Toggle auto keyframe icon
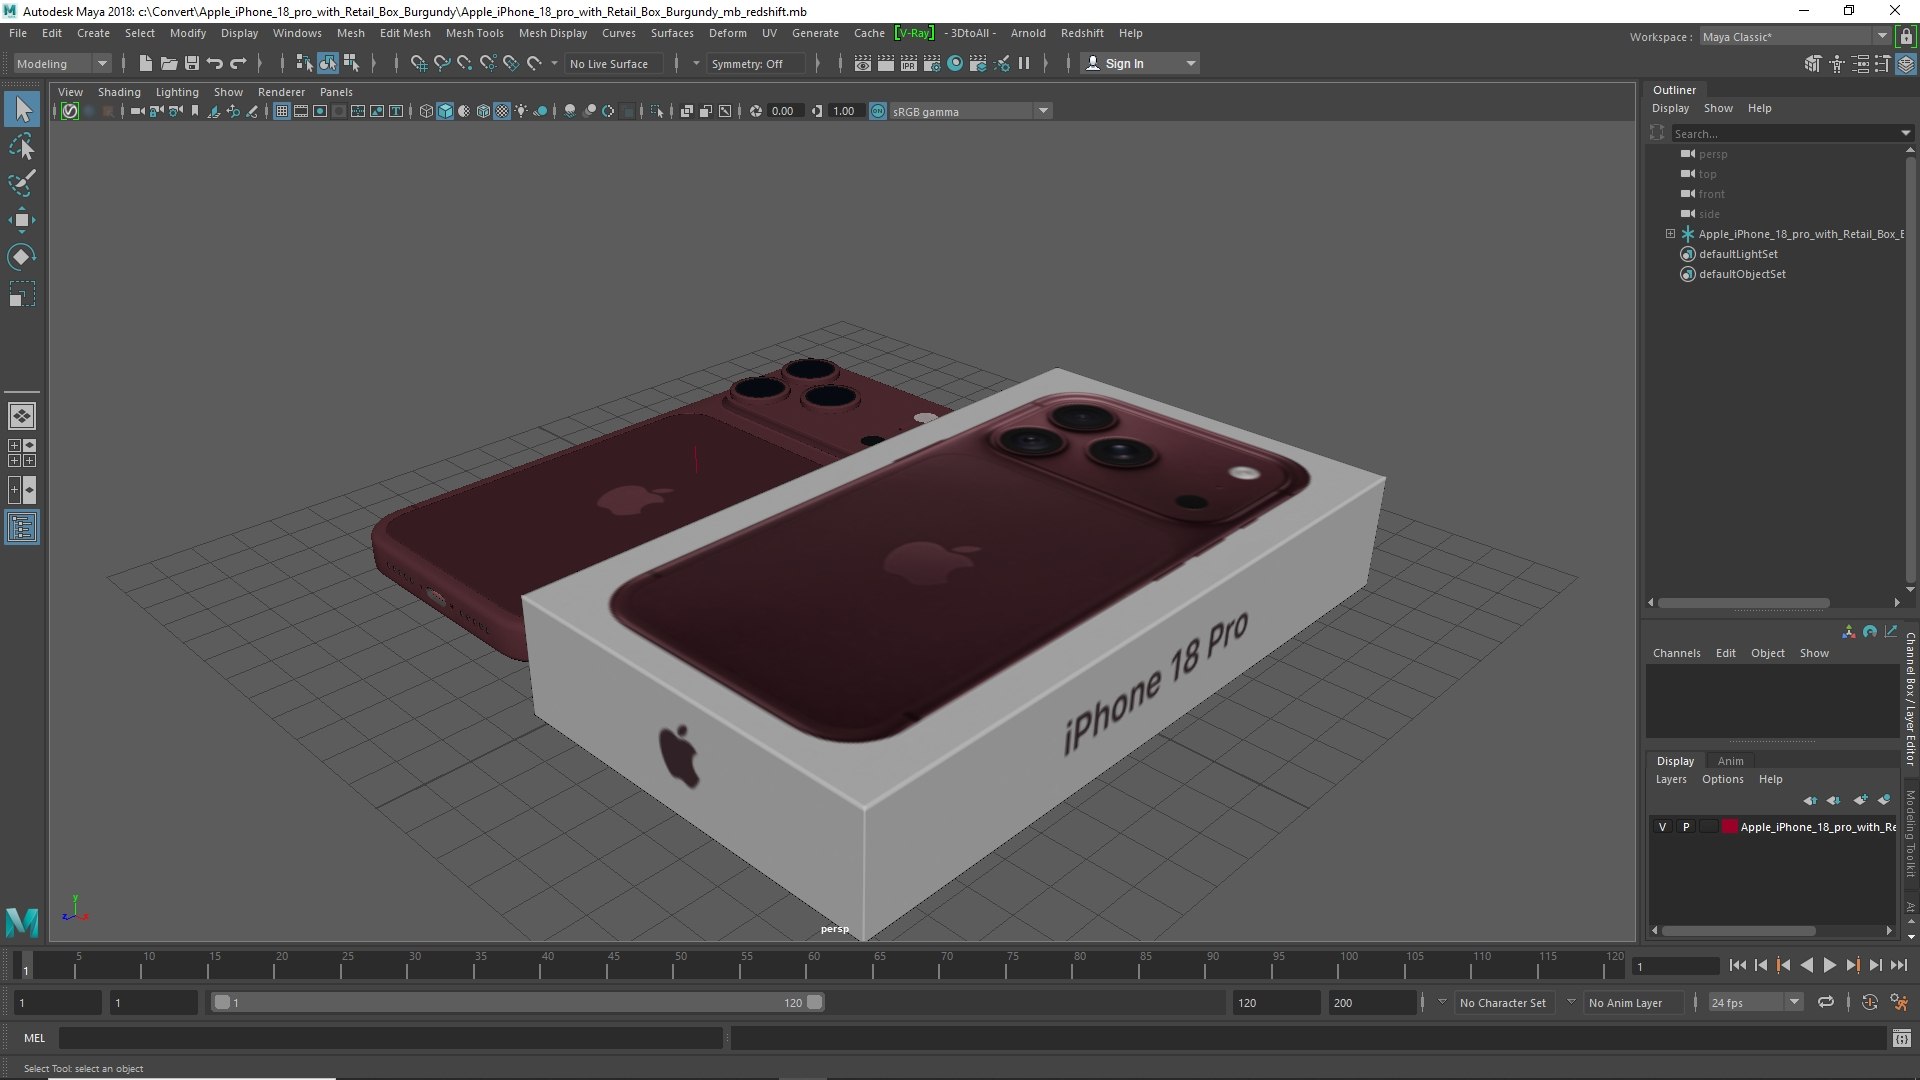Viewport: 1920px width, 1080px height. pos(1869,1002)
